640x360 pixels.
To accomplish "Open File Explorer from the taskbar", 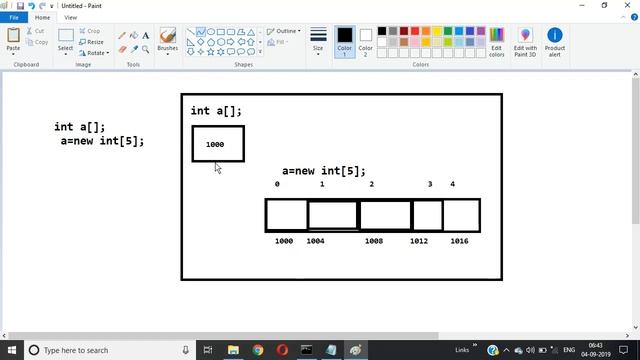I will [x=233, y=350].
